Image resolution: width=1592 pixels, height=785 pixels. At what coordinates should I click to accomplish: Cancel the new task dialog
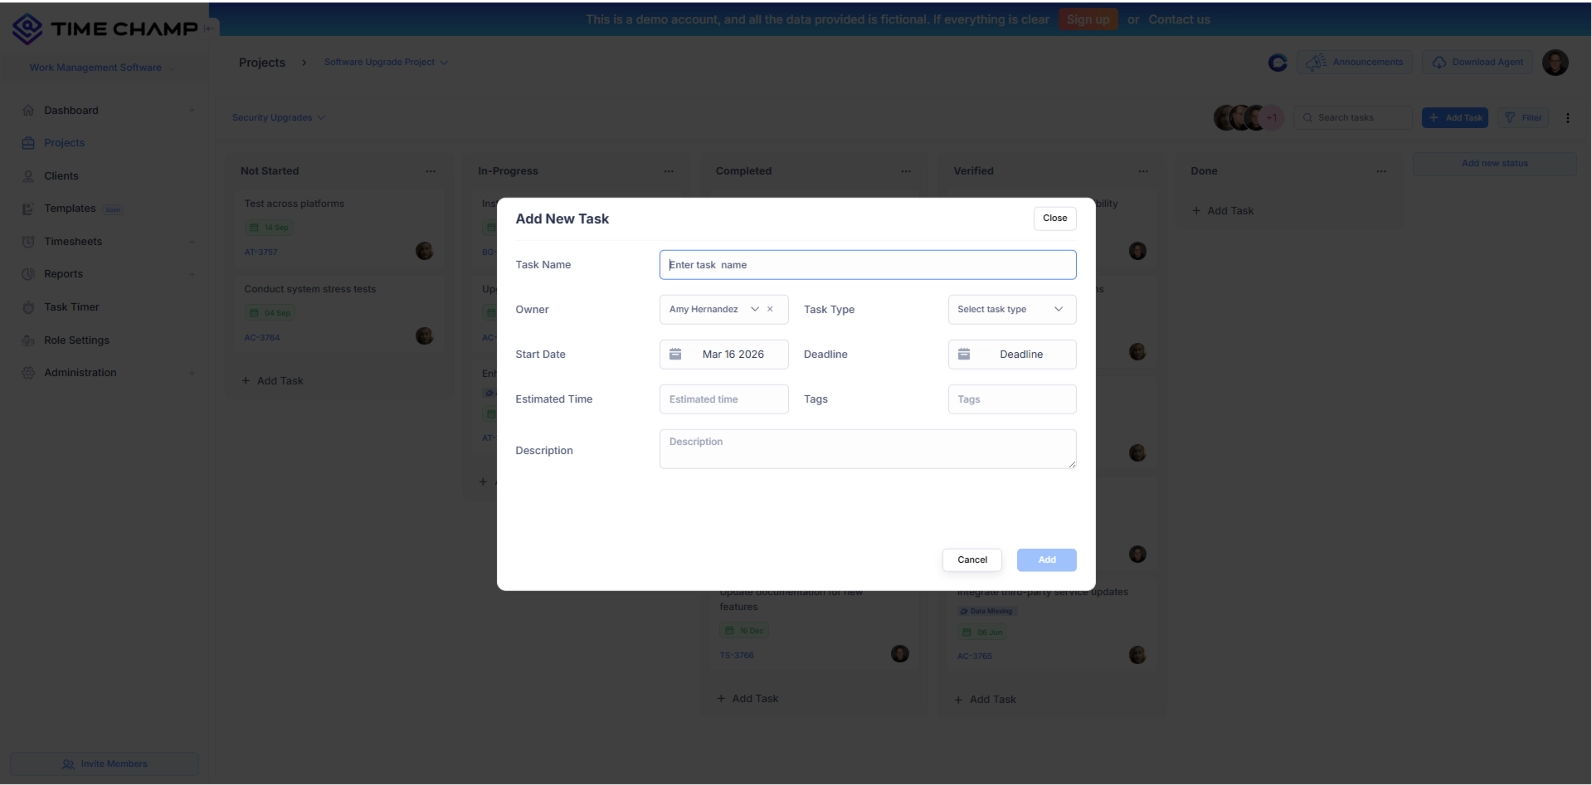tap(971, 560)
